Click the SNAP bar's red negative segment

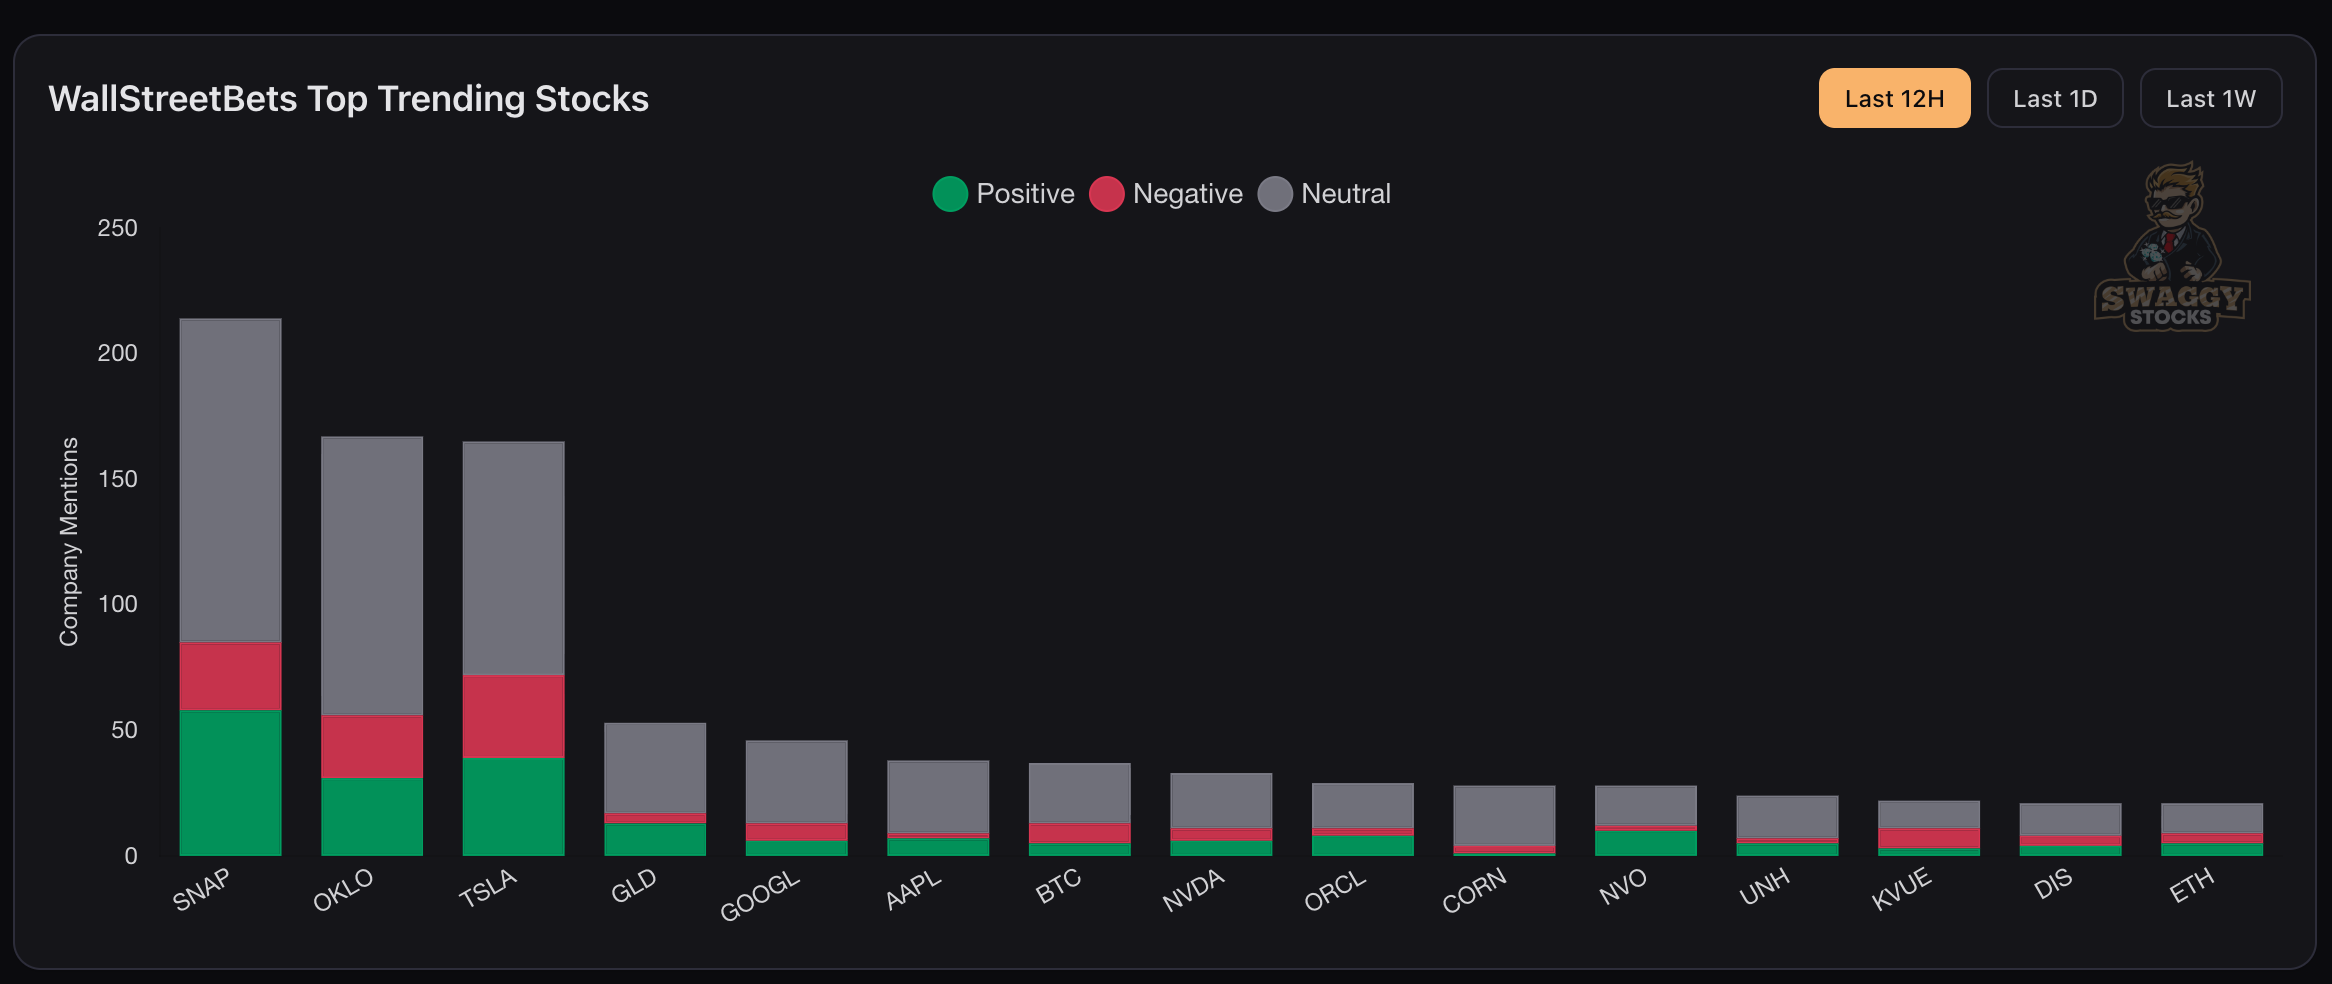click(x=230, y=676)
